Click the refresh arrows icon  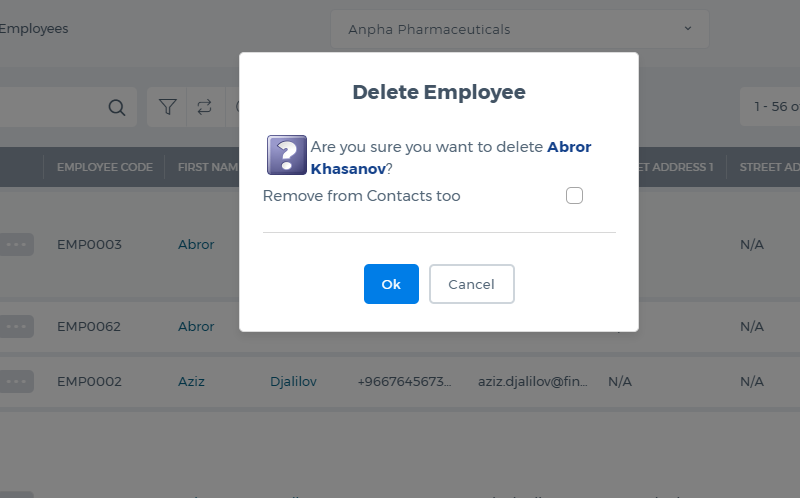tap(205, 107)
